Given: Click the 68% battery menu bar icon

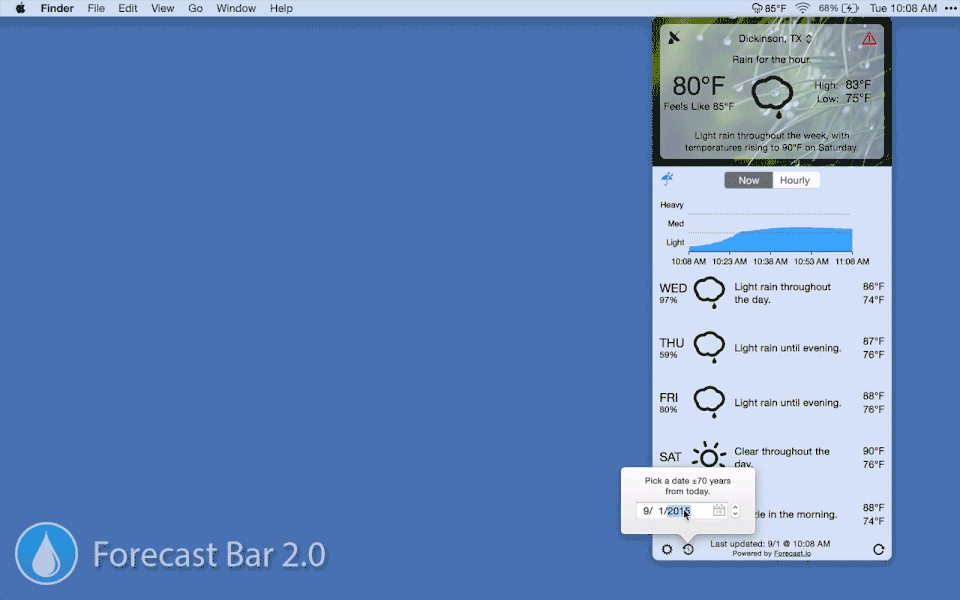Looking at the screenshot, I should [x=839, y=8].
